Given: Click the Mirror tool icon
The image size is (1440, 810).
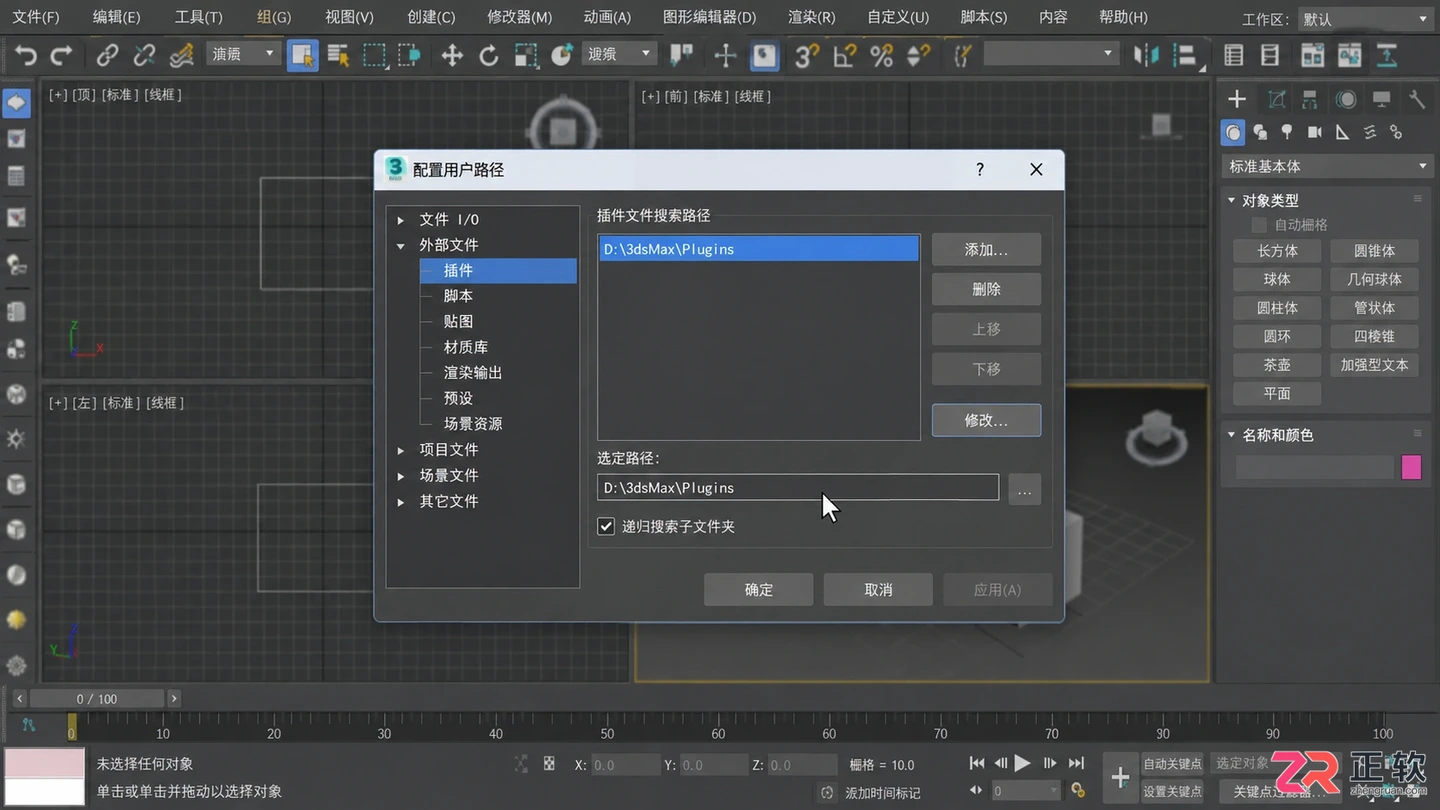Looking at the screenshot, I should [1146, 55].
